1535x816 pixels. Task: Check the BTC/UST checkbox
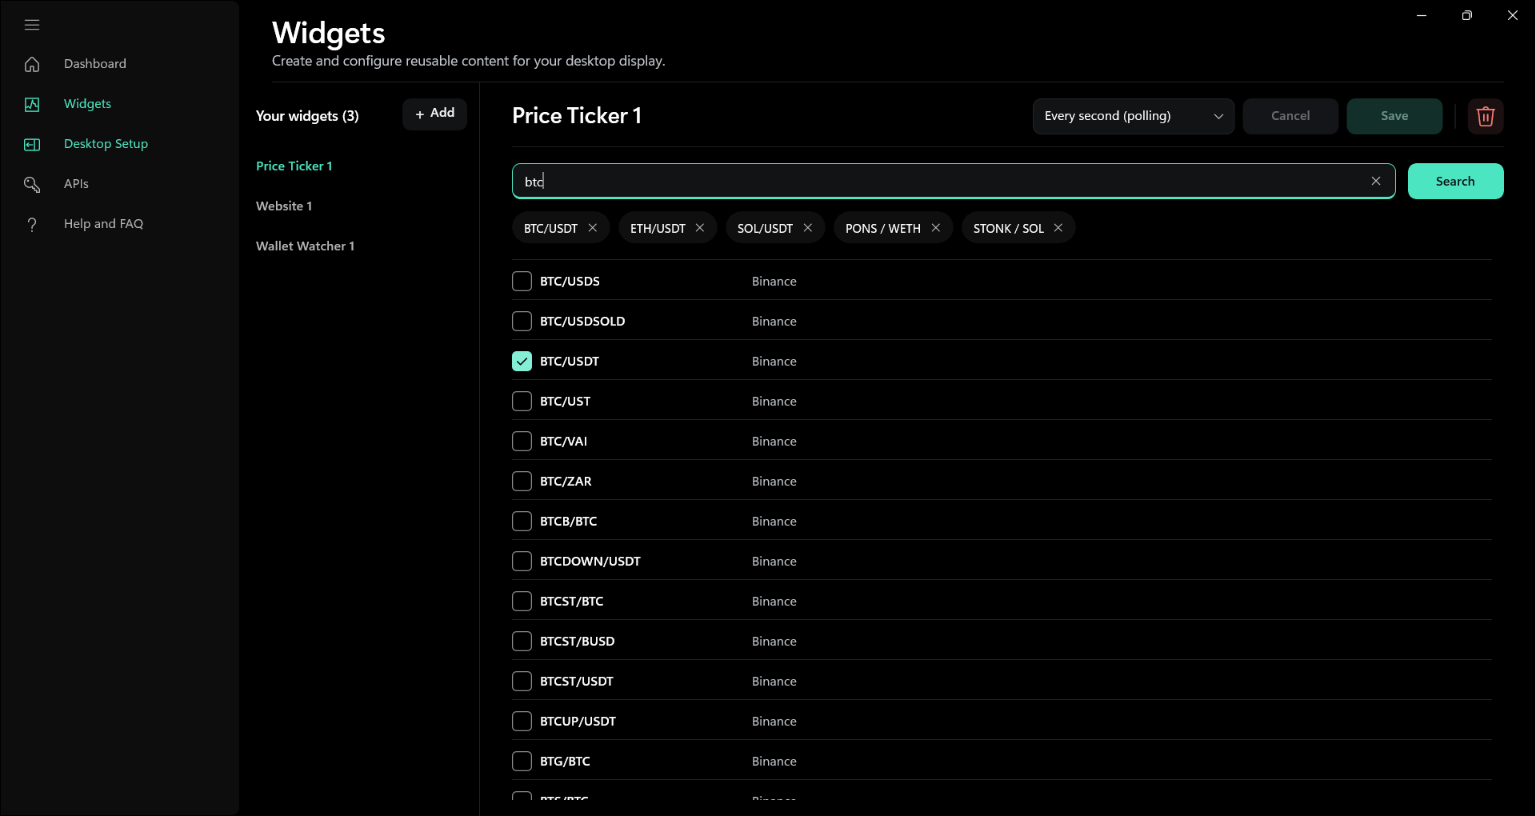pos(522,401)
